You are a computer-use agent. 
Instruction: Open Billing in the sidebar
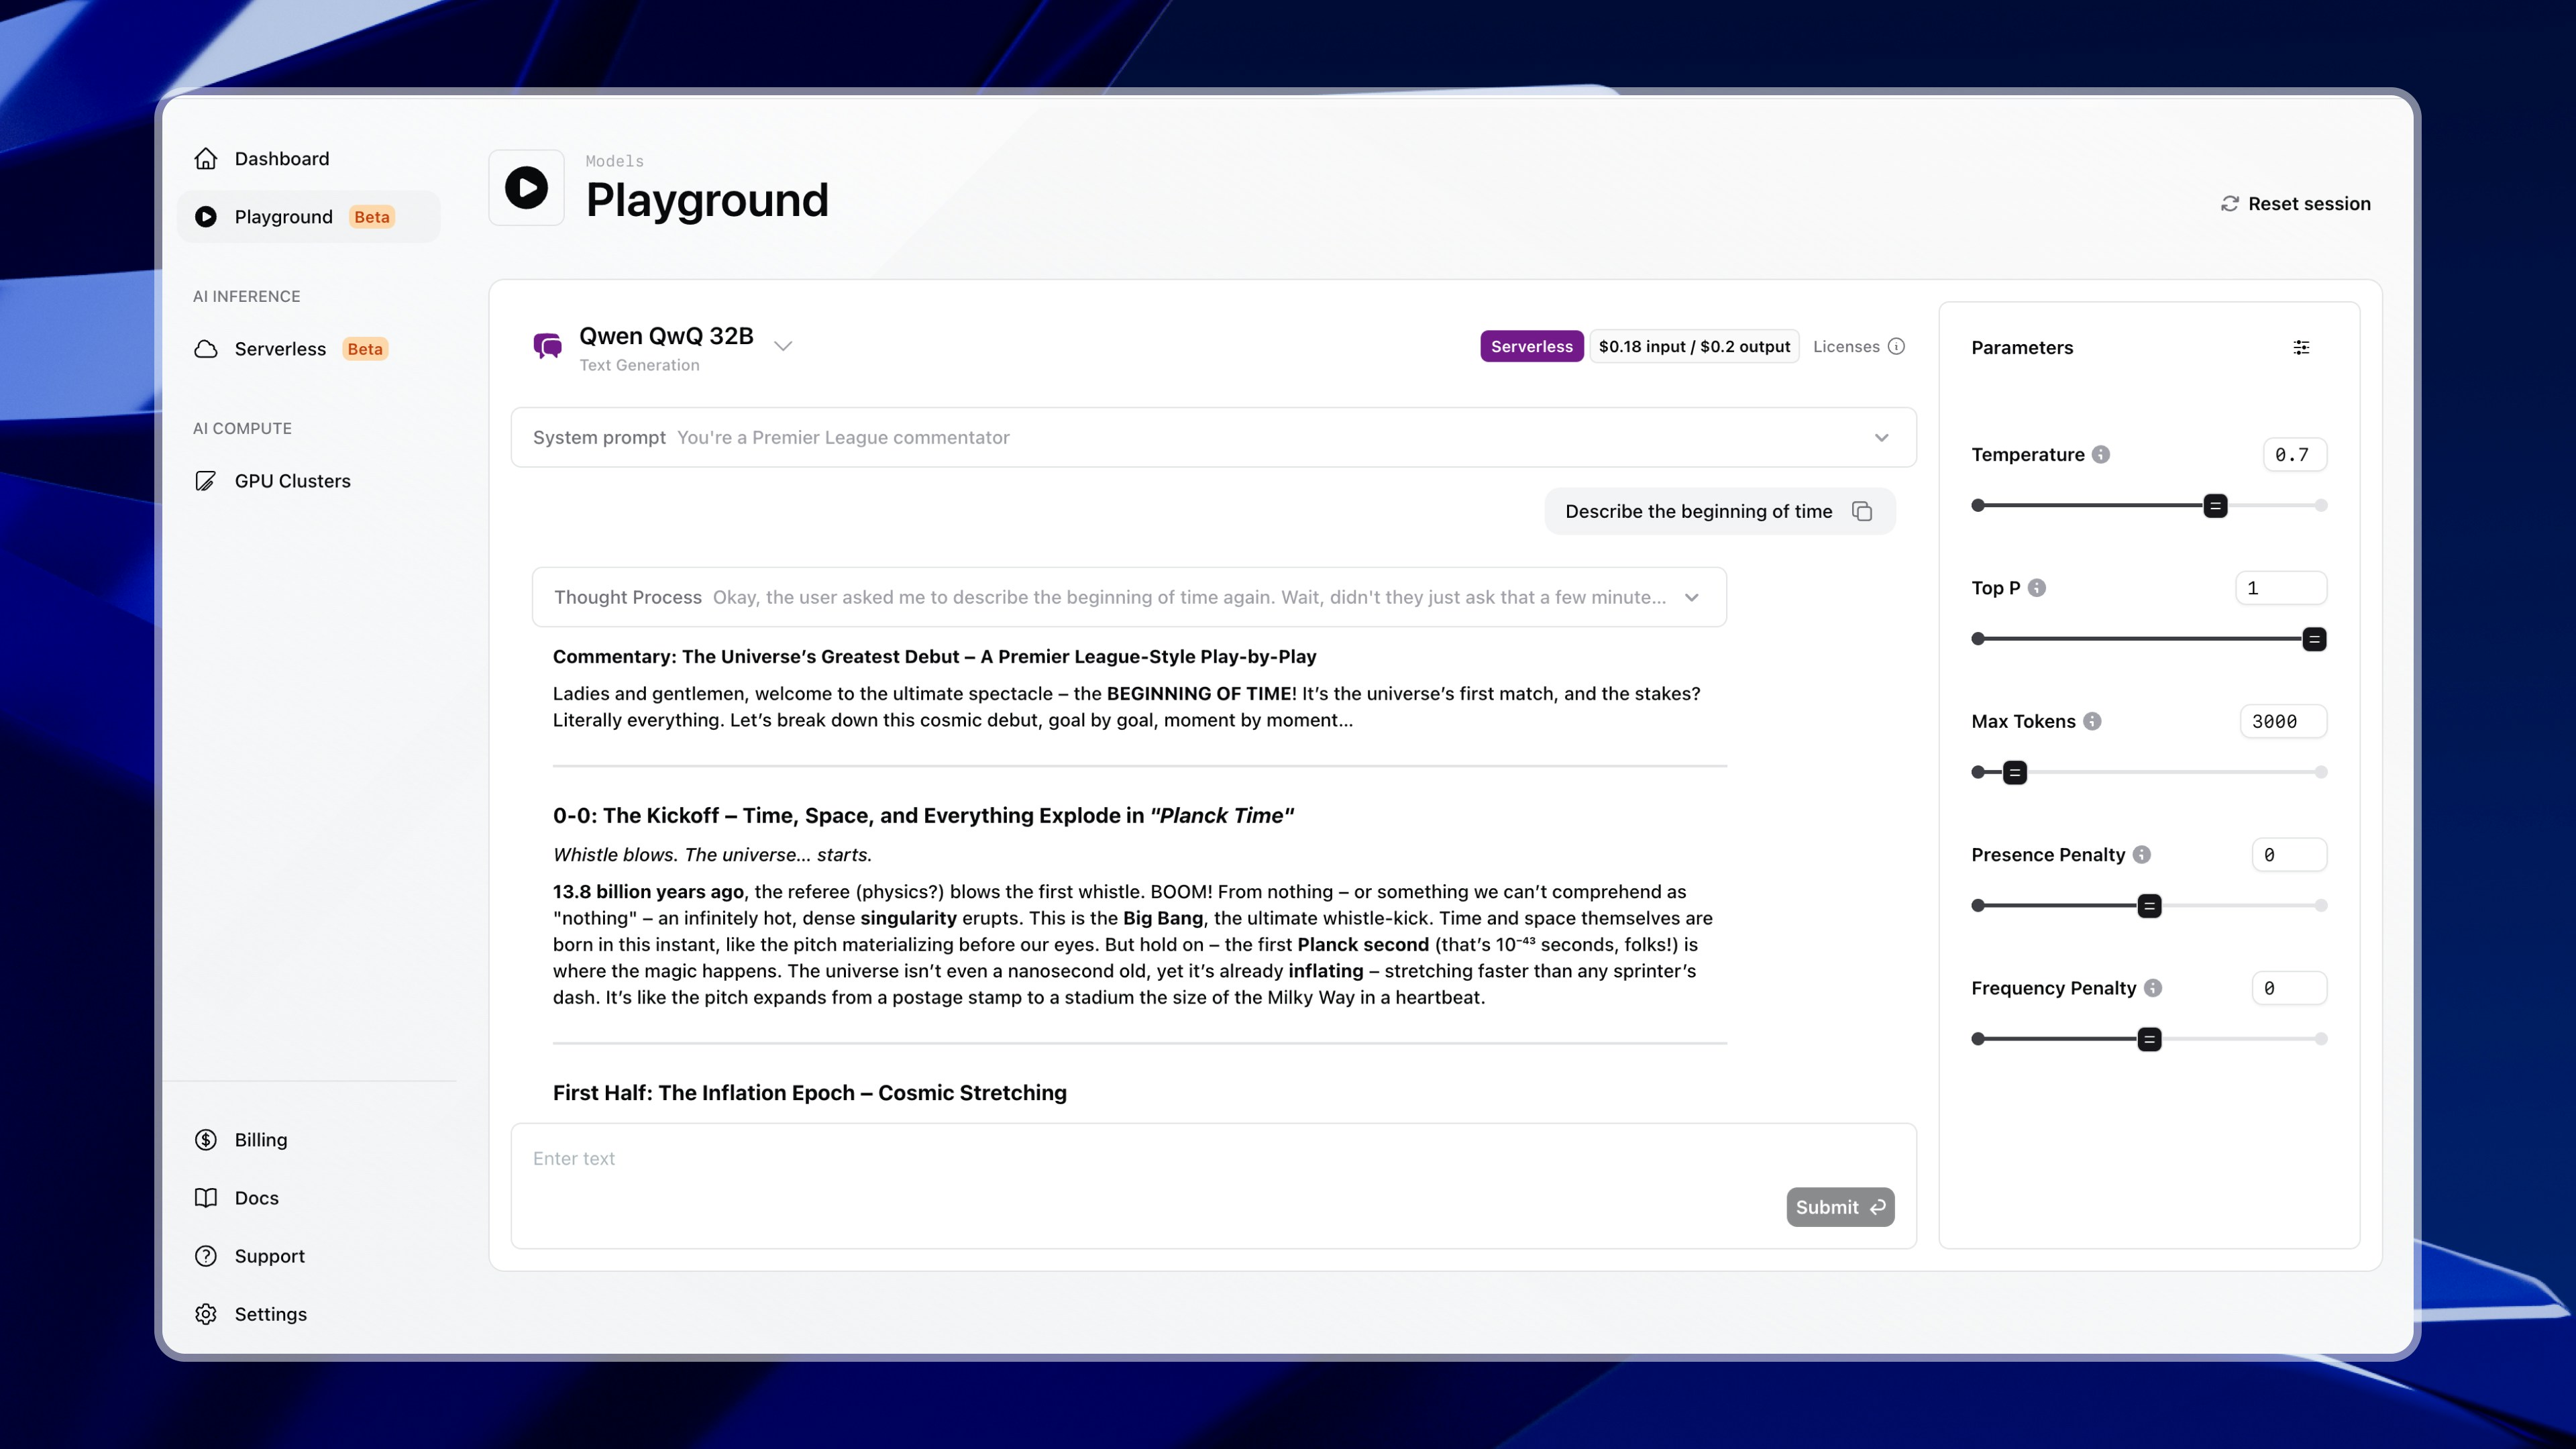(308, 1140)
